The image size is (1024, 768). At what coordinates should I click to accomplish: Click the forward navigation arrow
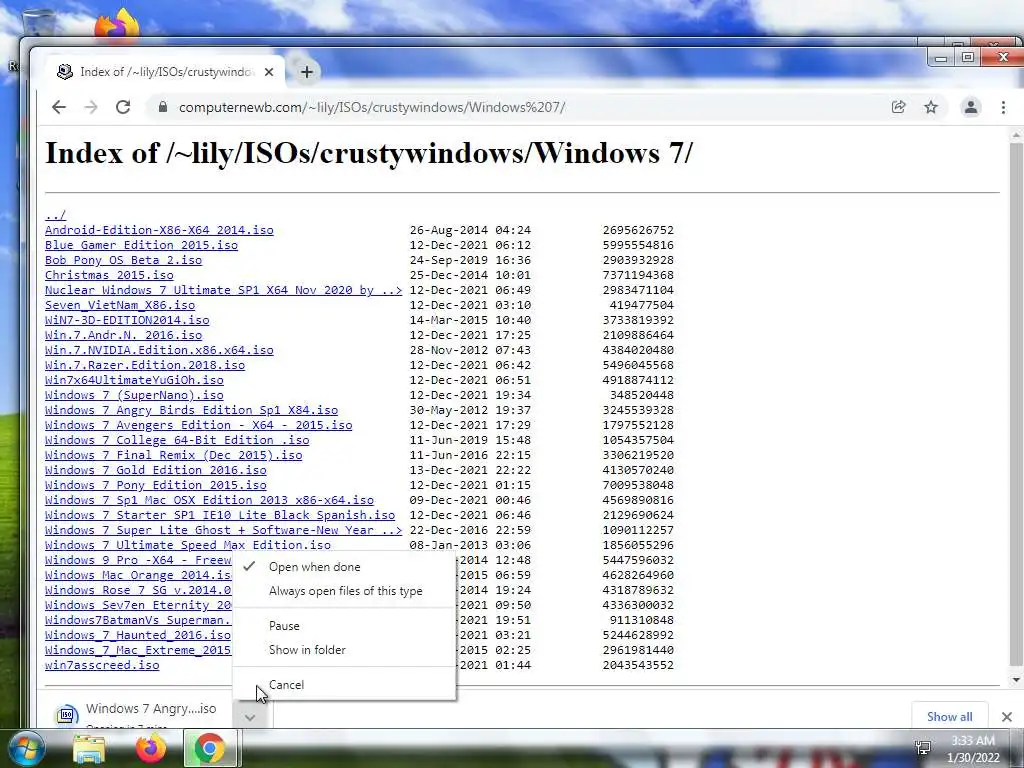91,107
